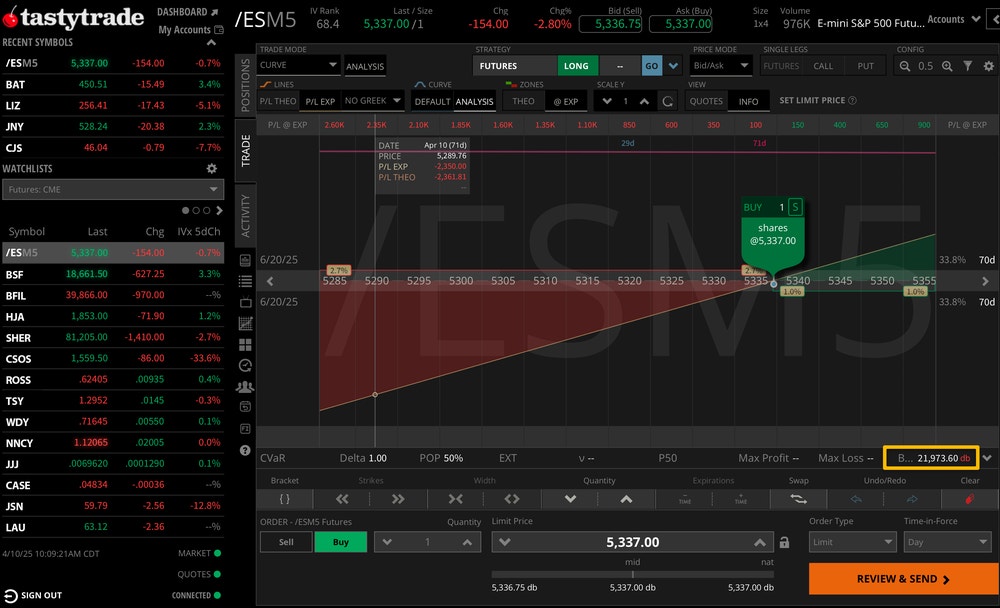
Task: Click SIGN OUT
Action: coord(33,595)
